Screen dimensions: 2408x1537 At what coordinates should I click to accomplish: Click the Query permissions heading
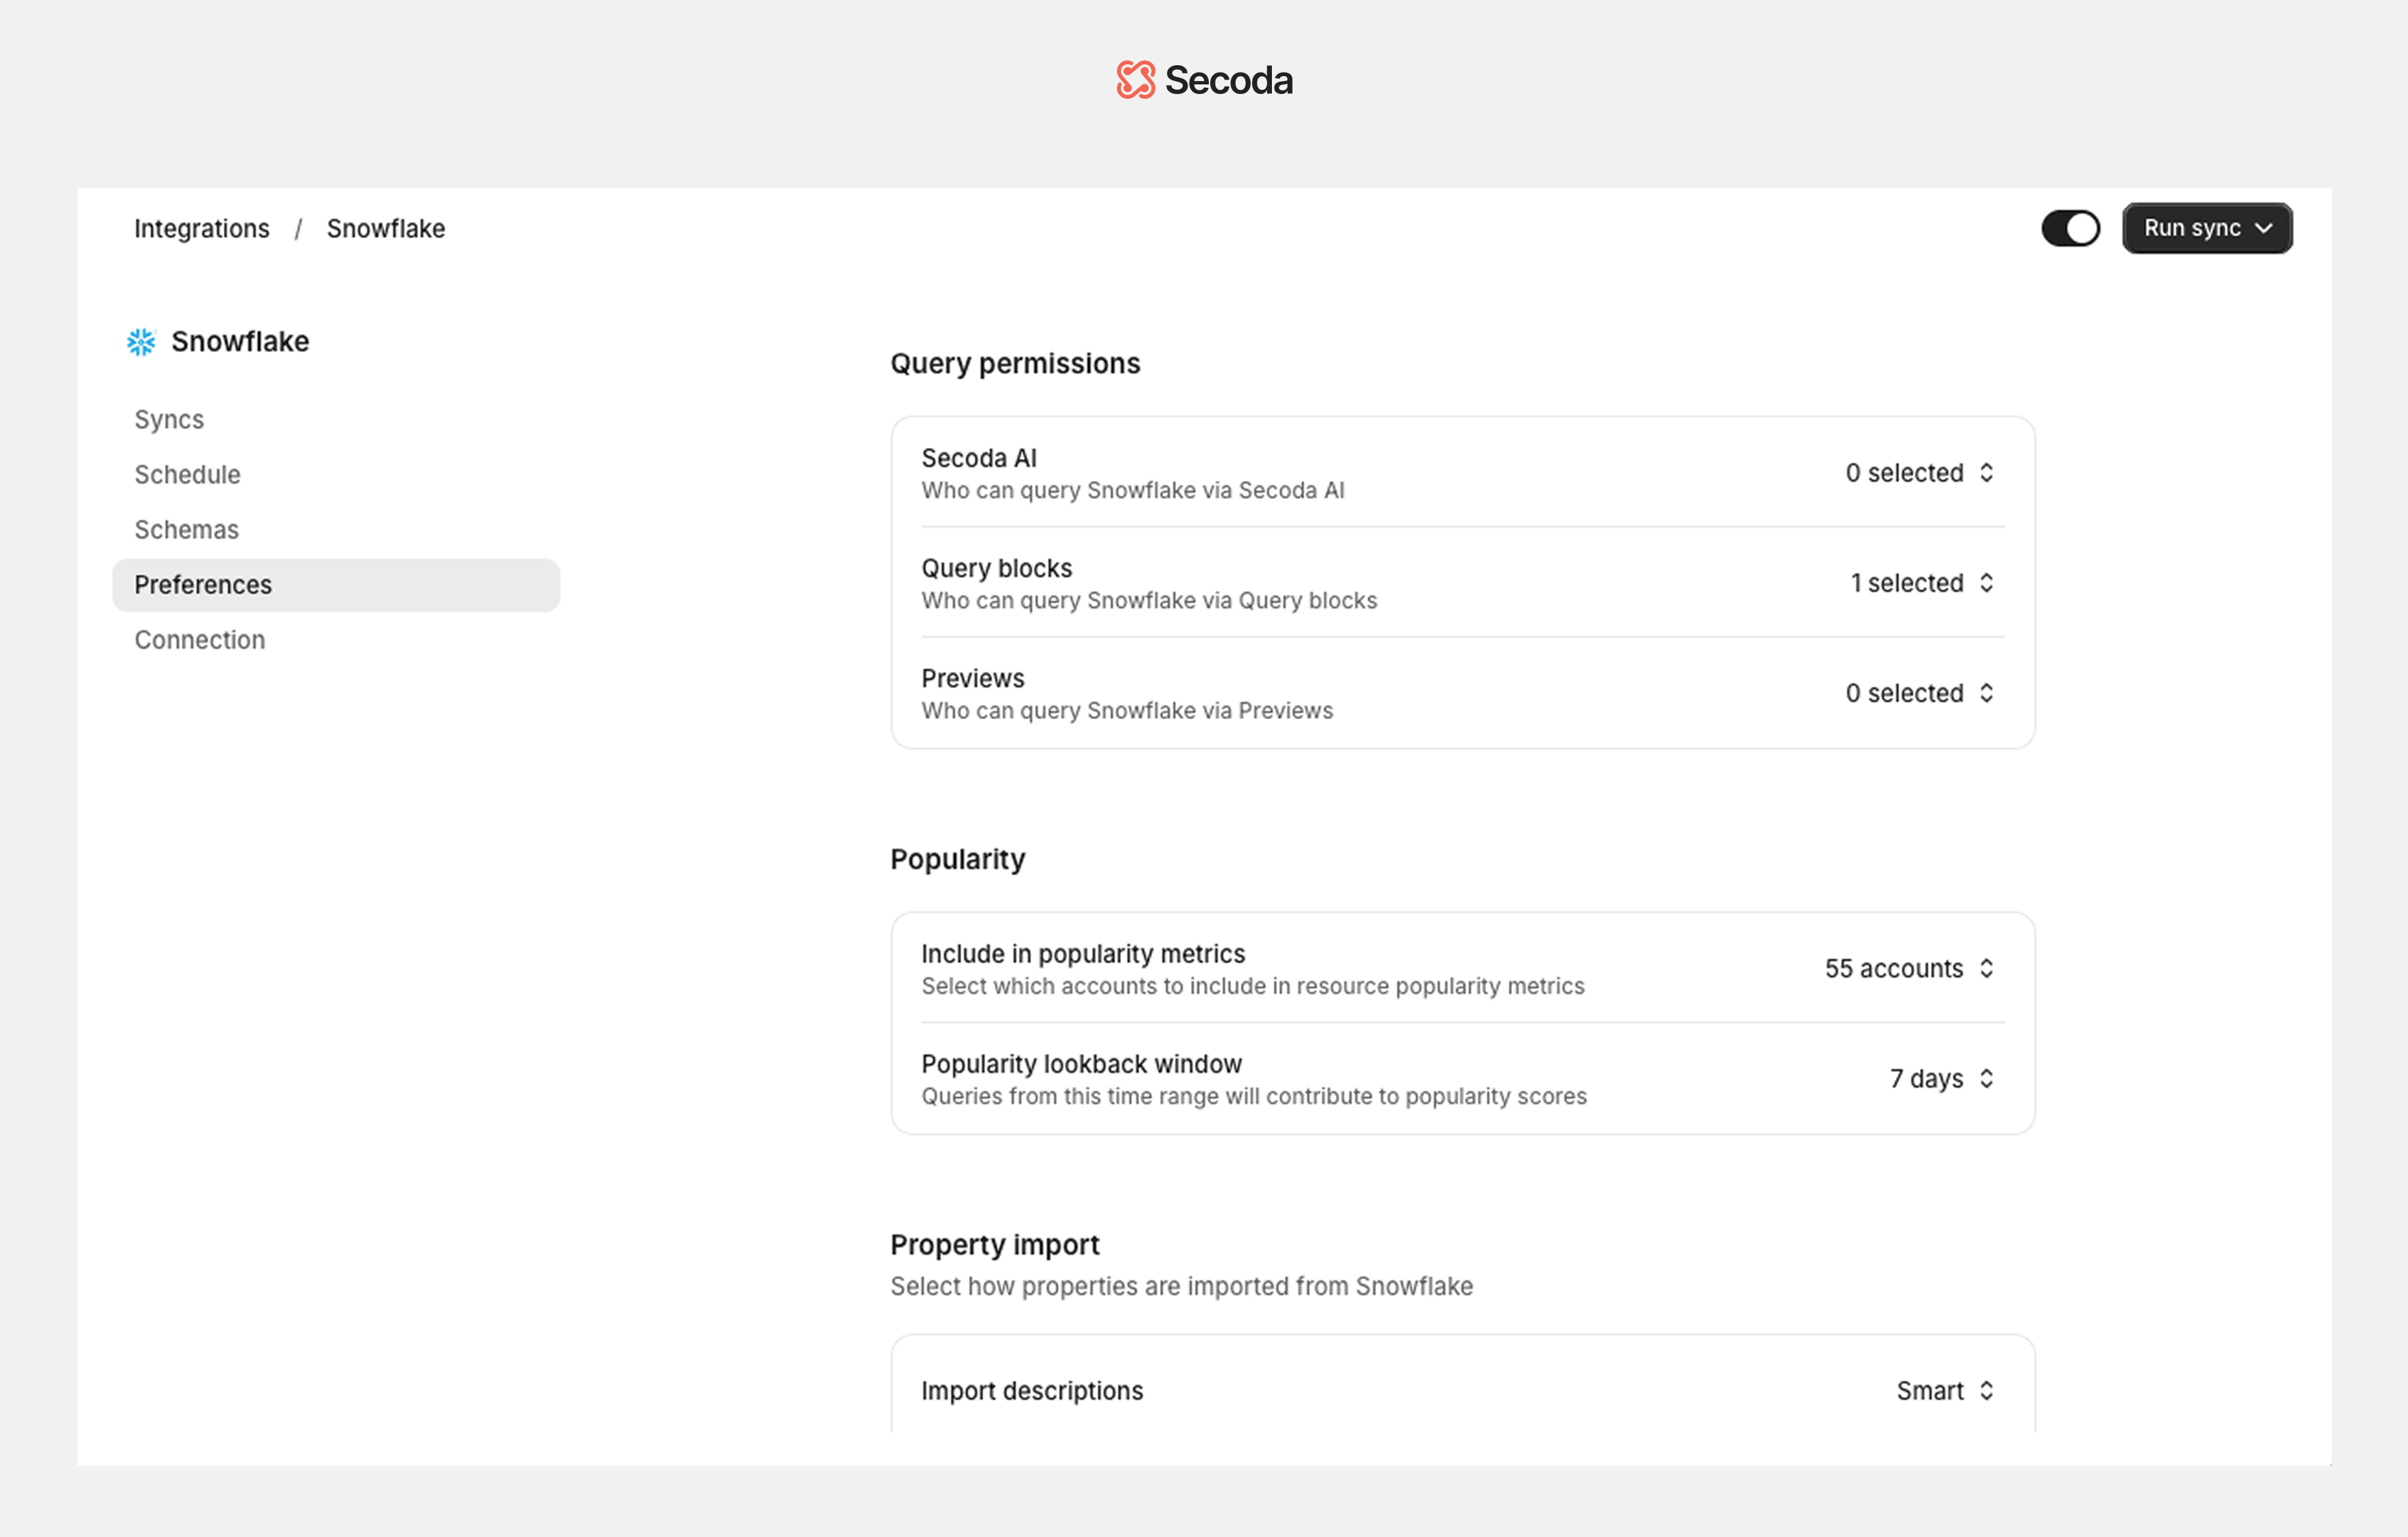1015,363
